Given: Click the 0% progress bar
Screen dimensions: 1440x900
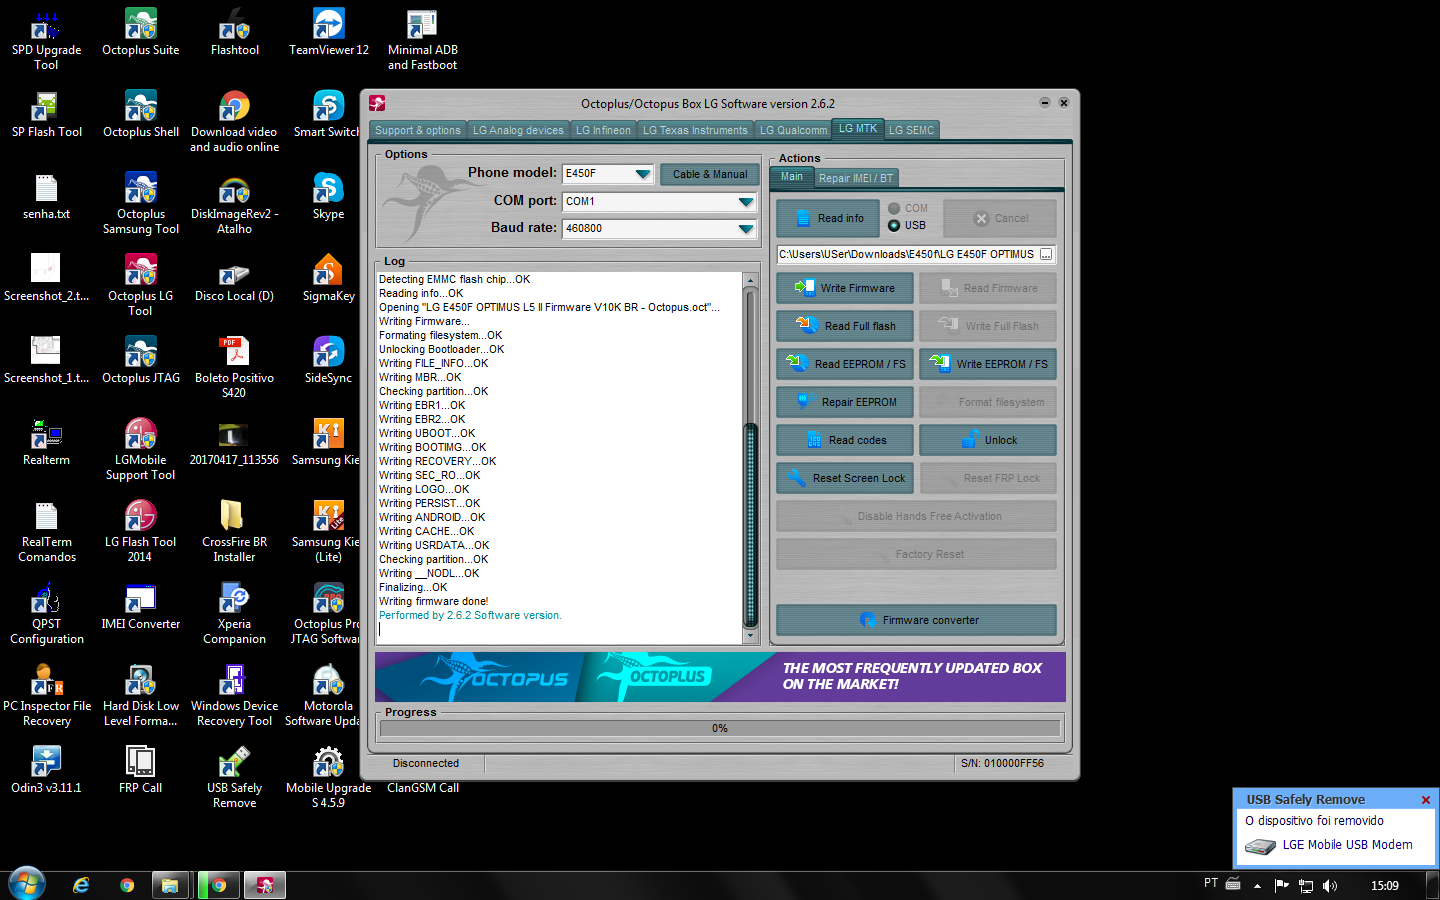Looking at the screenshot, I should (x=720, y=728).
